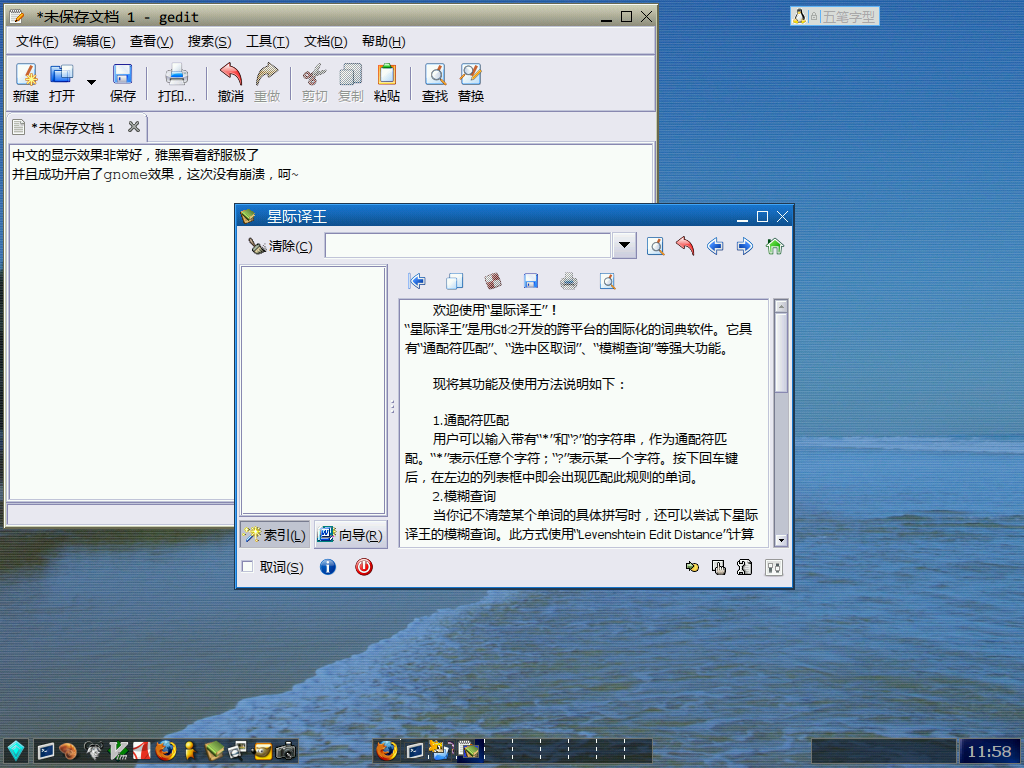Enable the 取词(S) scan checkbox
The height and width of the screenshot is (768, 1024).
pos(248,567)
